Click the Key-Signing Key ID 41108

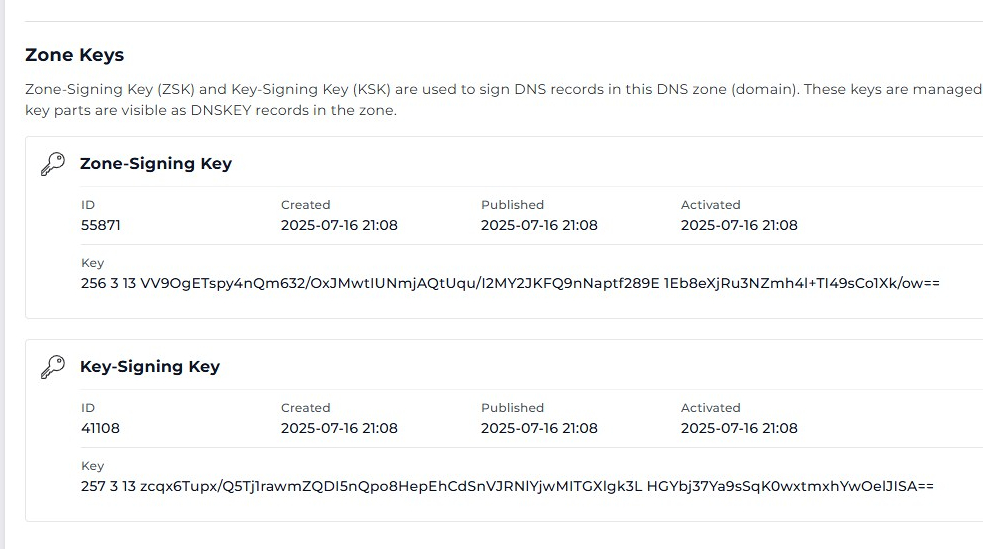(x=101, y=428)
